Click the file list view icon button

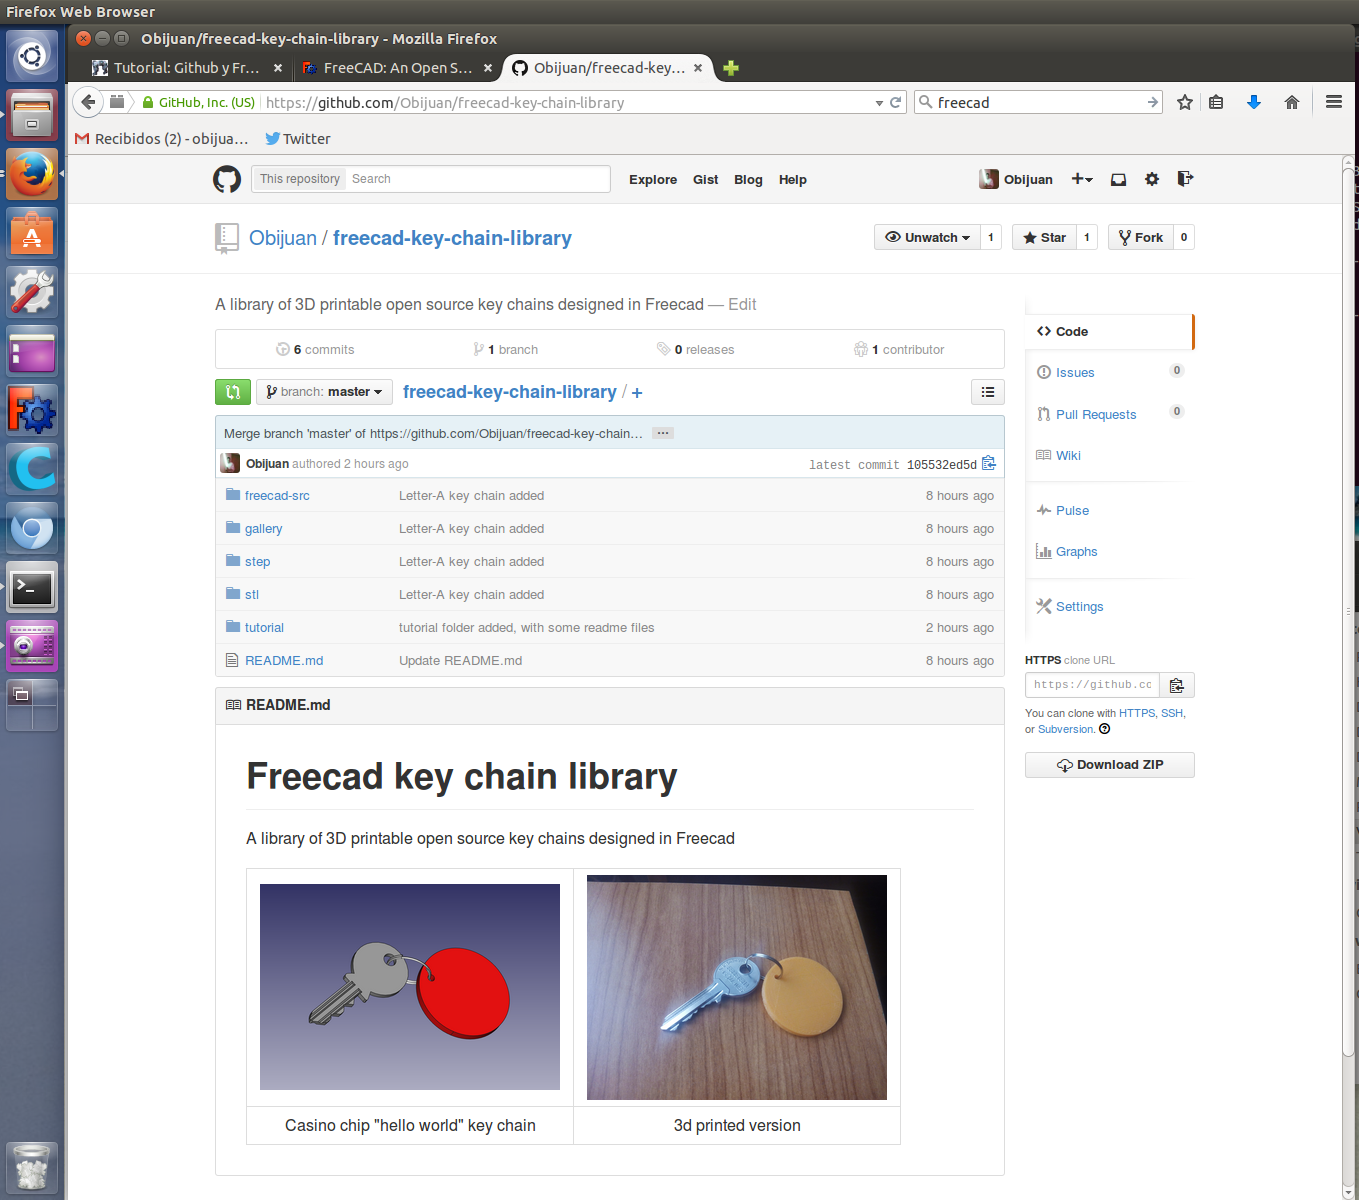click(988, 392)
